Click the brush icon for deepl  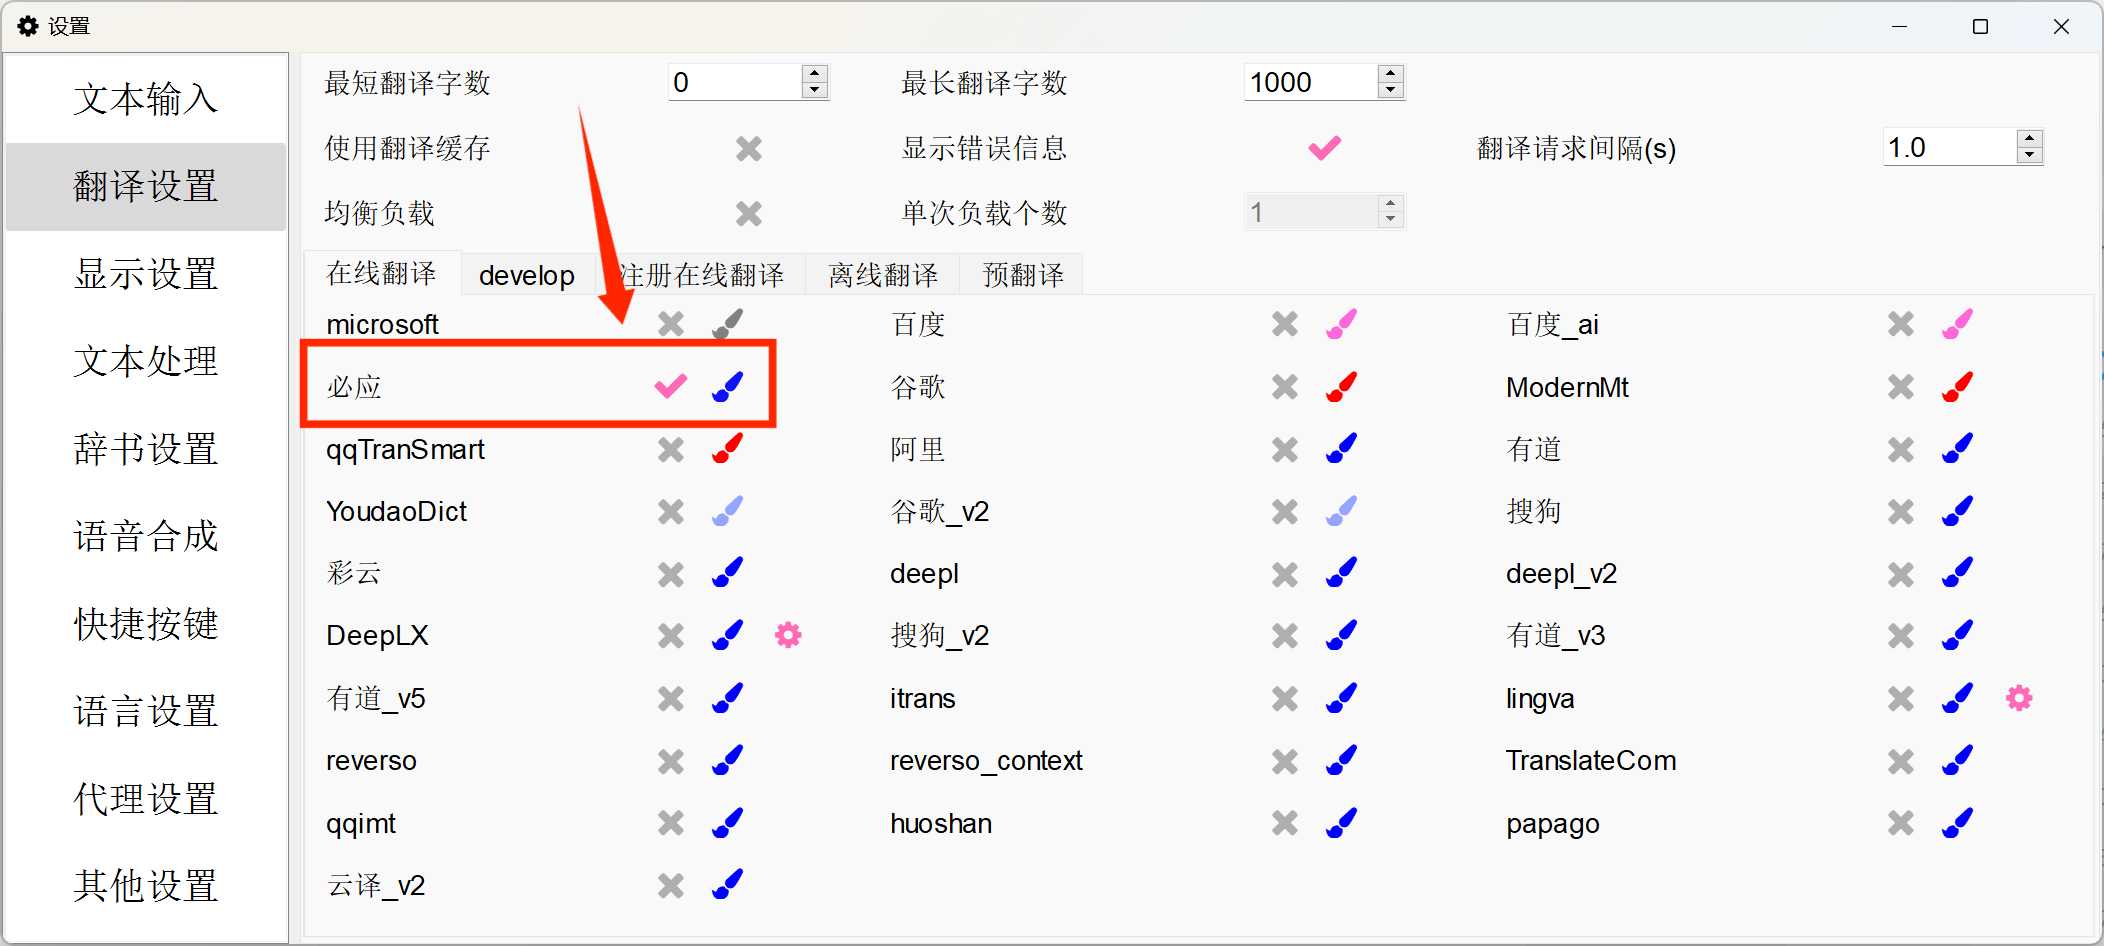pyautogui.click(x=1342, y=573)
